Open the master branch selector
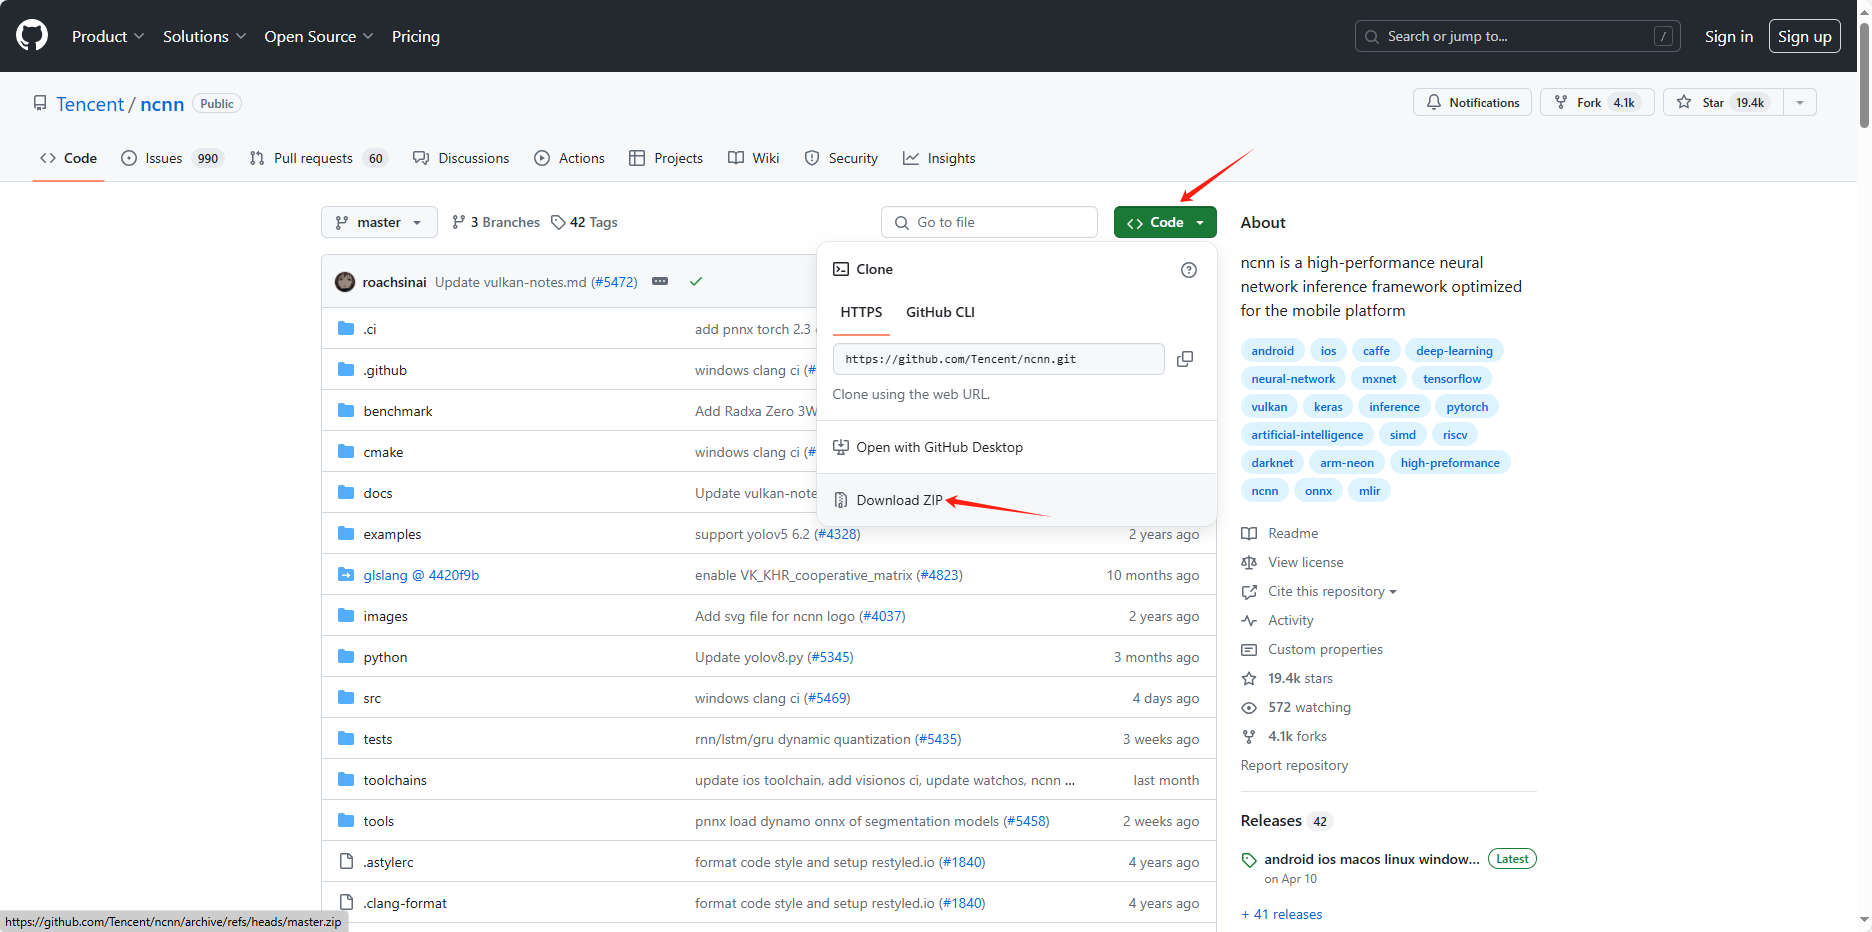 tap(379, 222)
